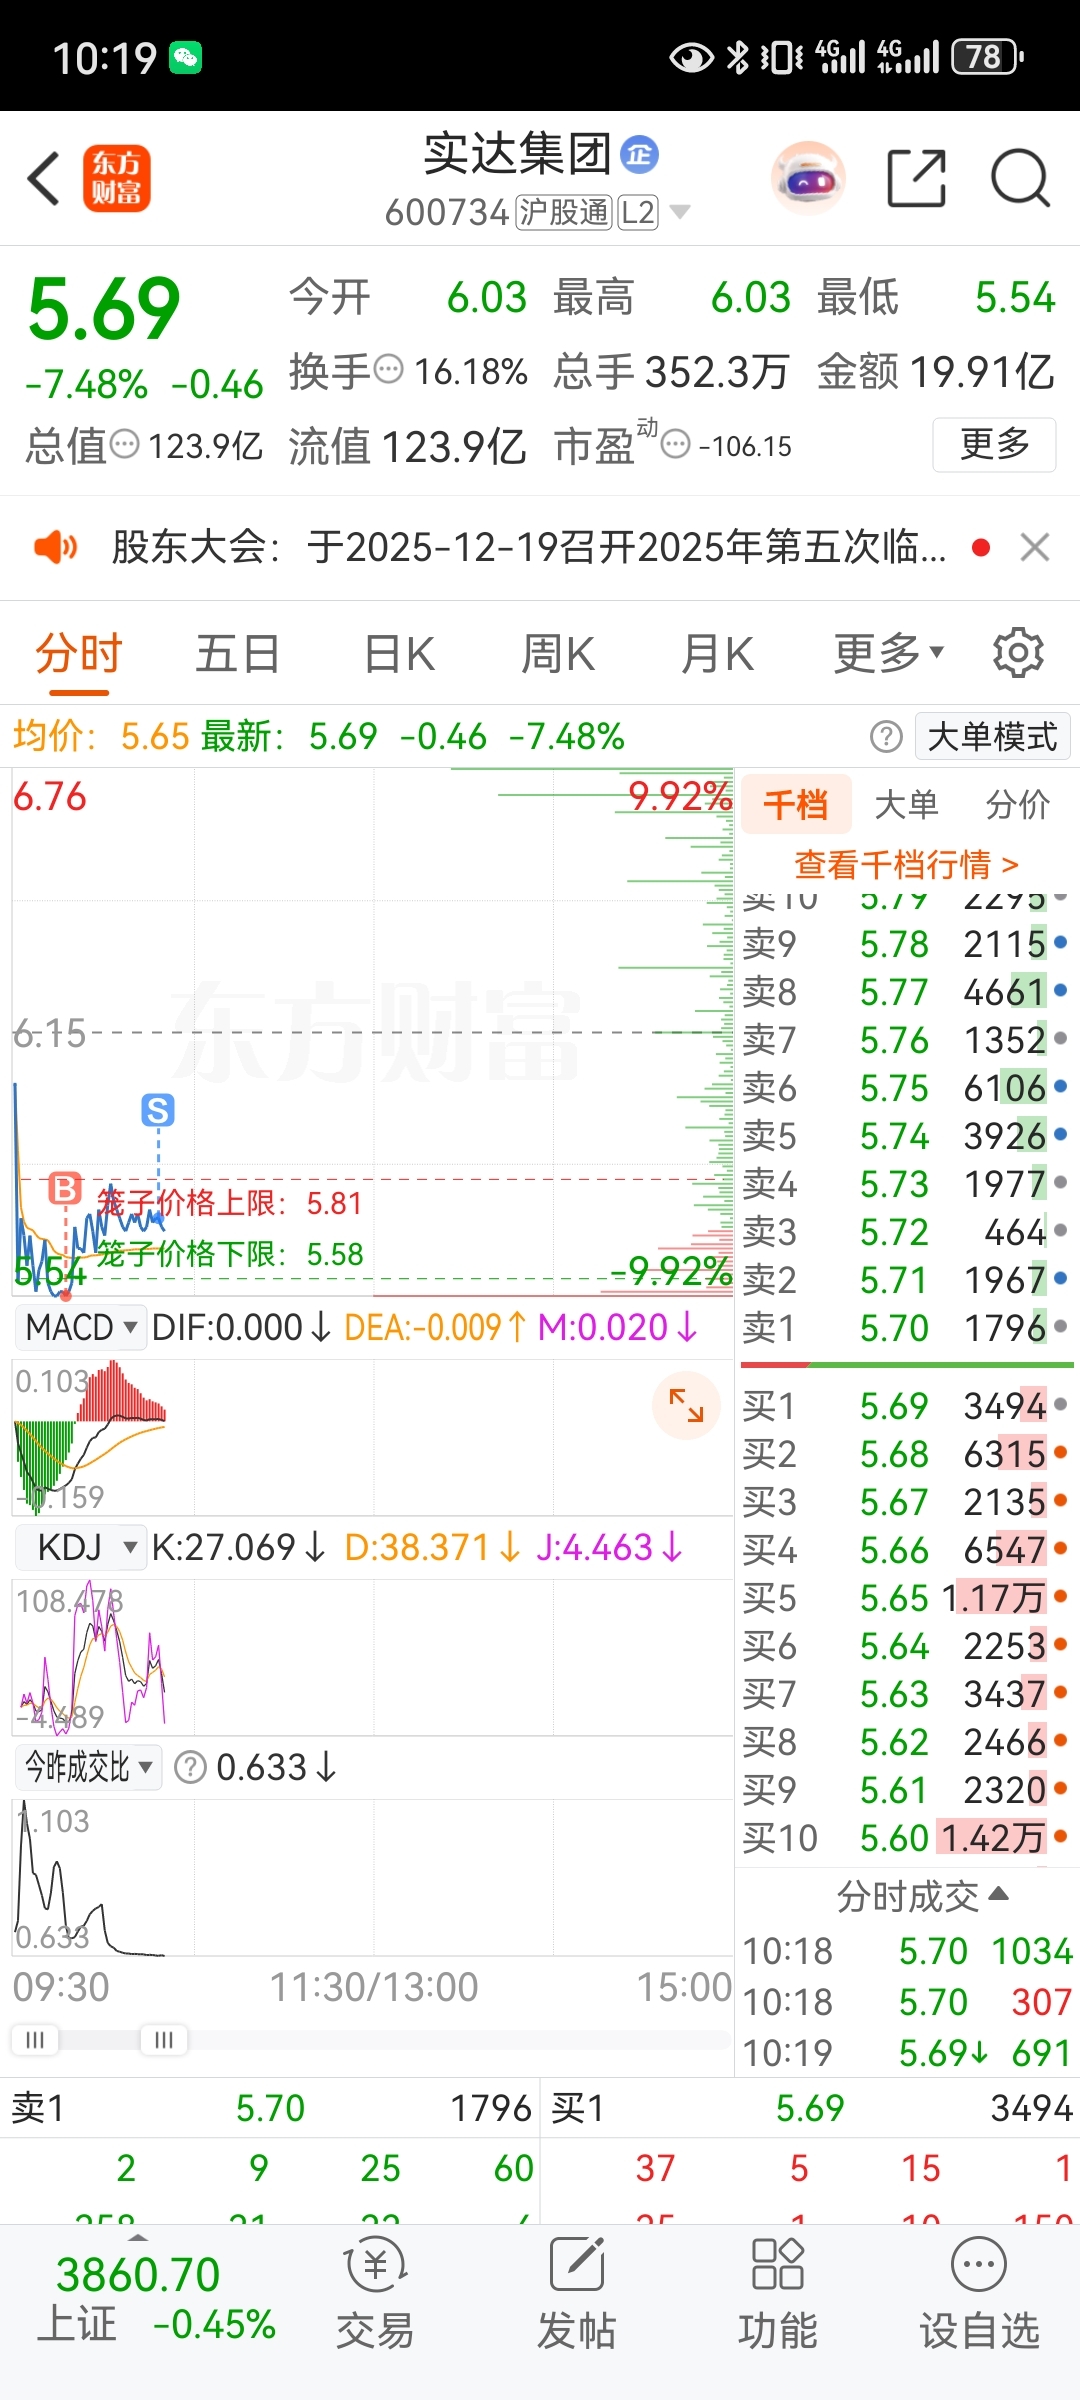Open the 今昨成交比 indicator dropdown
This screenshot has height=2400, width=1080.
point(88,1767)
